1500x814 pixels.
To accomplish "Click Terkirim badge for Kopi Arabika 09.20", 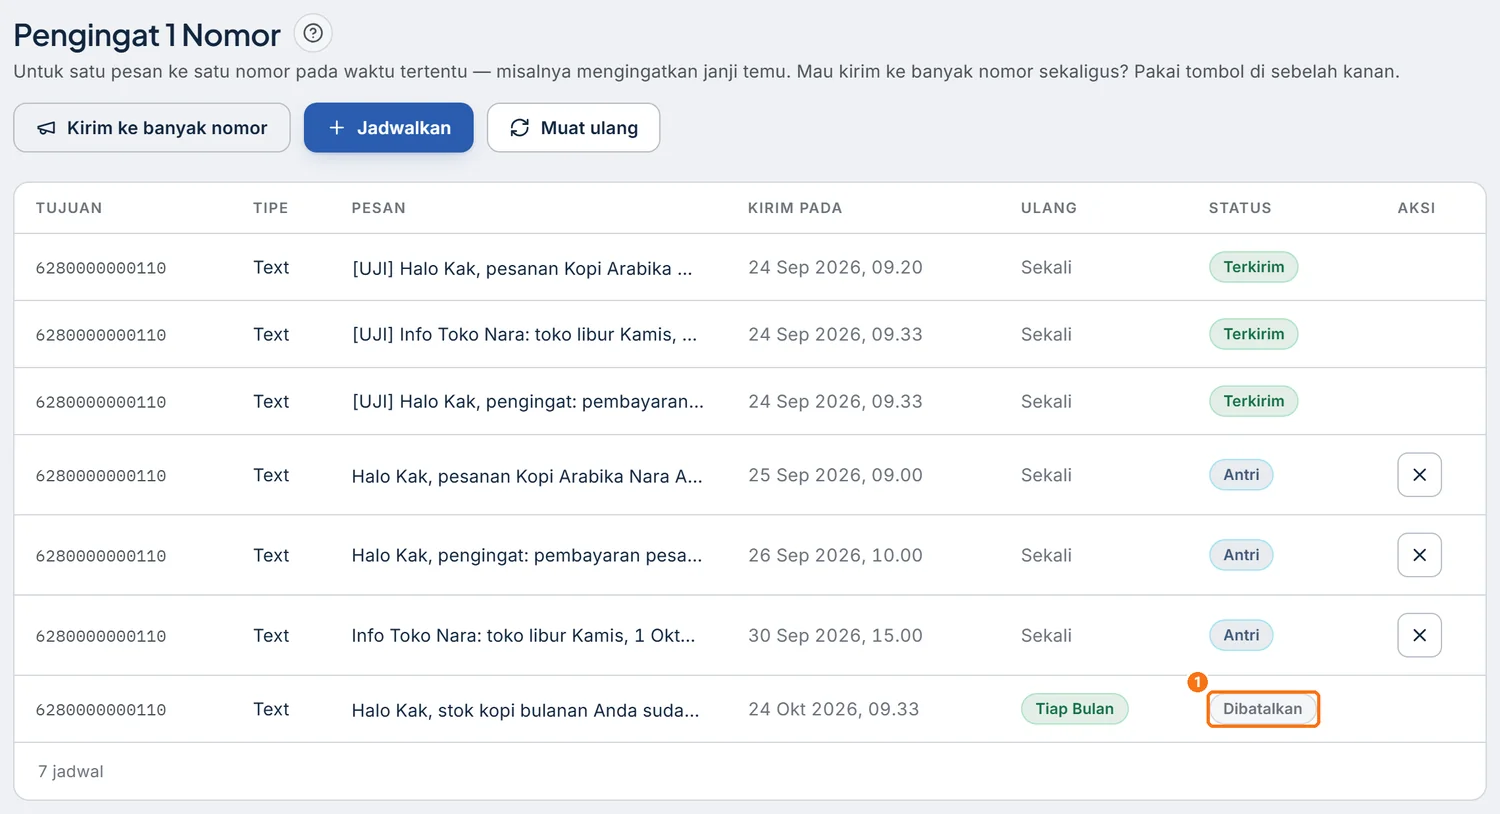I will [x=1254, y=267].
